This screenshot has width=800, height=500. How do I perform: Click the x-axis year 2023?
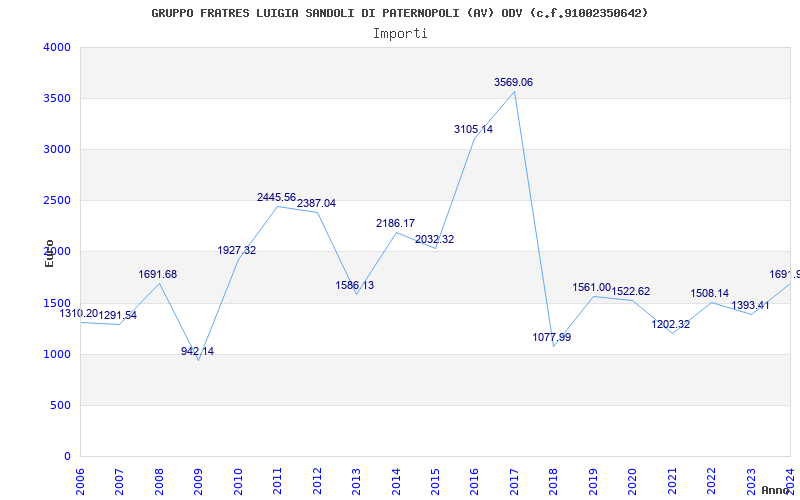pos(751,481)
